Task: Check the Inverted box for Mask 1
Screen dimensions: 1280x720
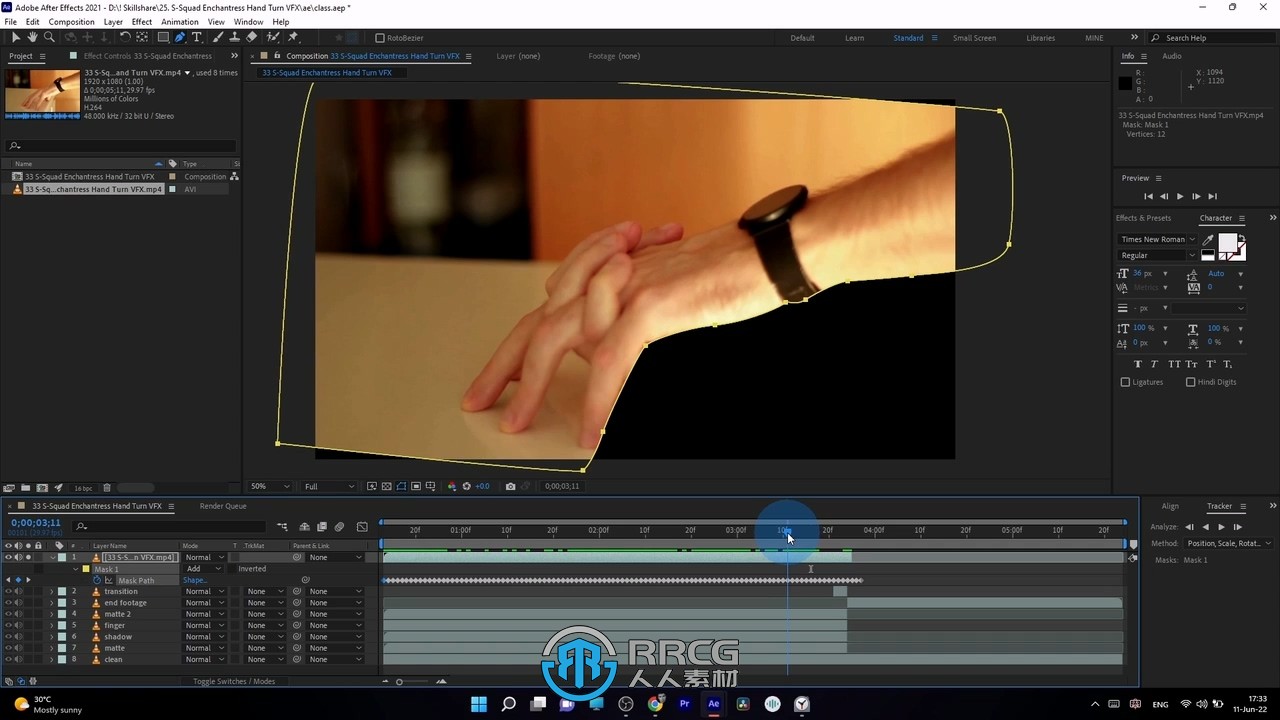Action: click(x=231, y=569)
